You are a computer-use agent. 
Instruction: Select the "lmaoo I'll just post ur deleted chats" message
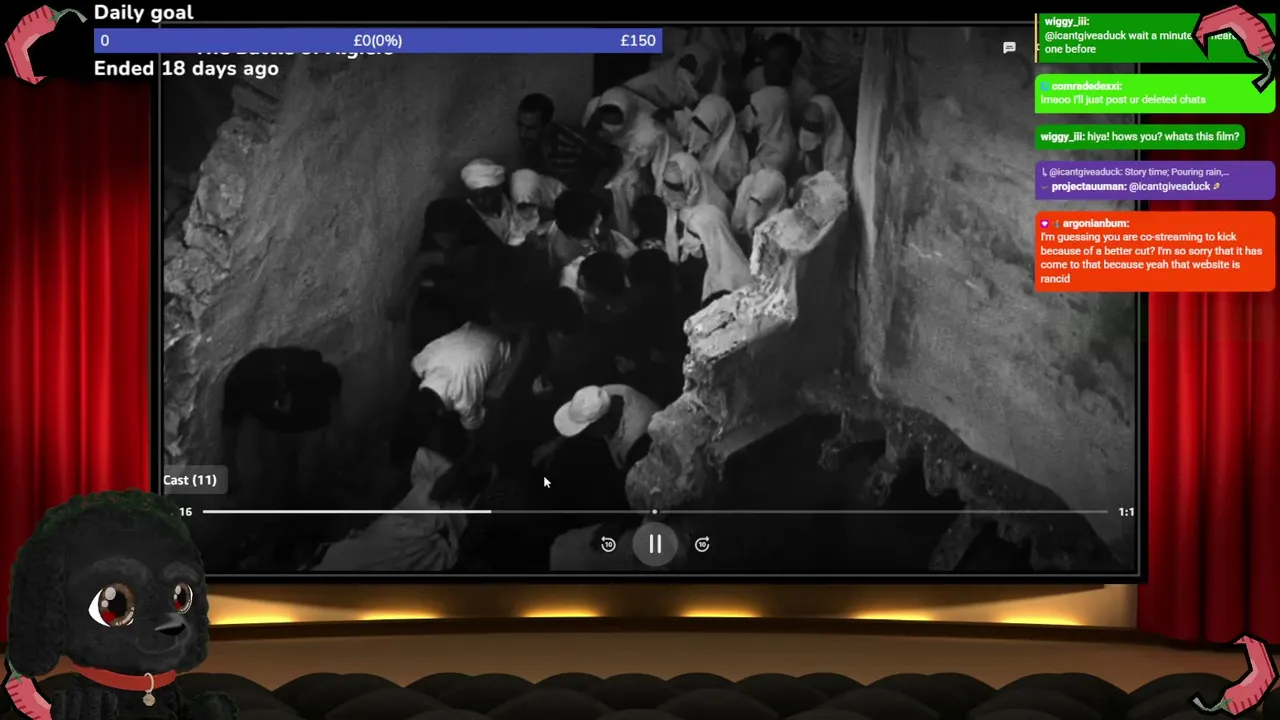coord(1123,100)
